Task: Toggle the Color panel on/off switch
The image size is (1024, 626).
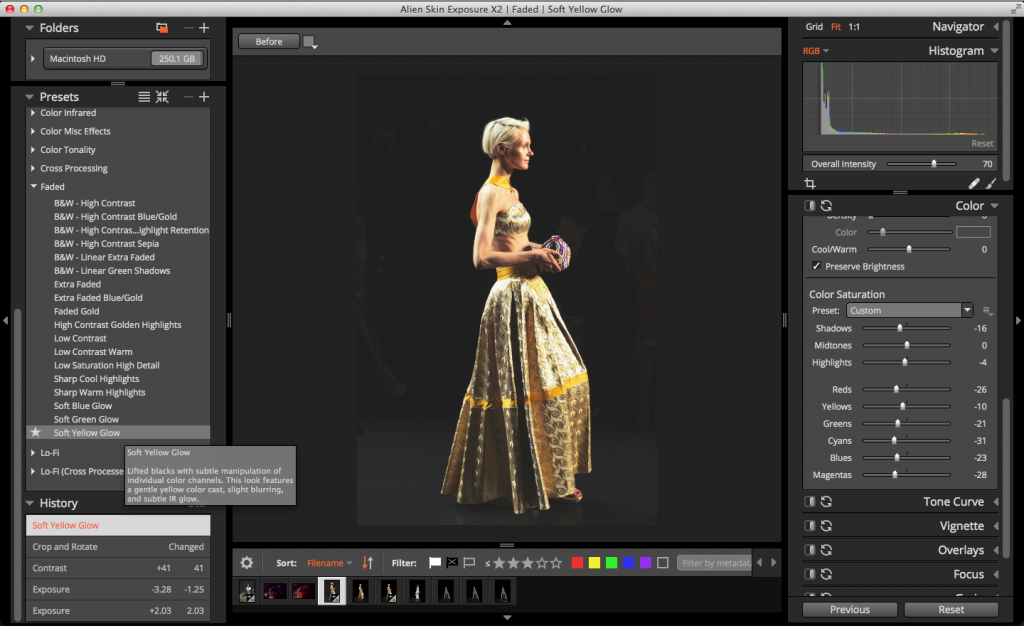Action: [x=810, y=206]
